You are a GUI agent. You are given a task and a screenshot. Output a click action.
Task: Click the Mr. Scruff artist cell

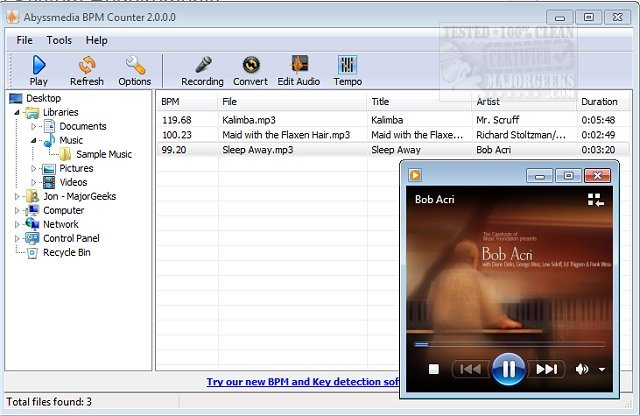pos(498,120)
